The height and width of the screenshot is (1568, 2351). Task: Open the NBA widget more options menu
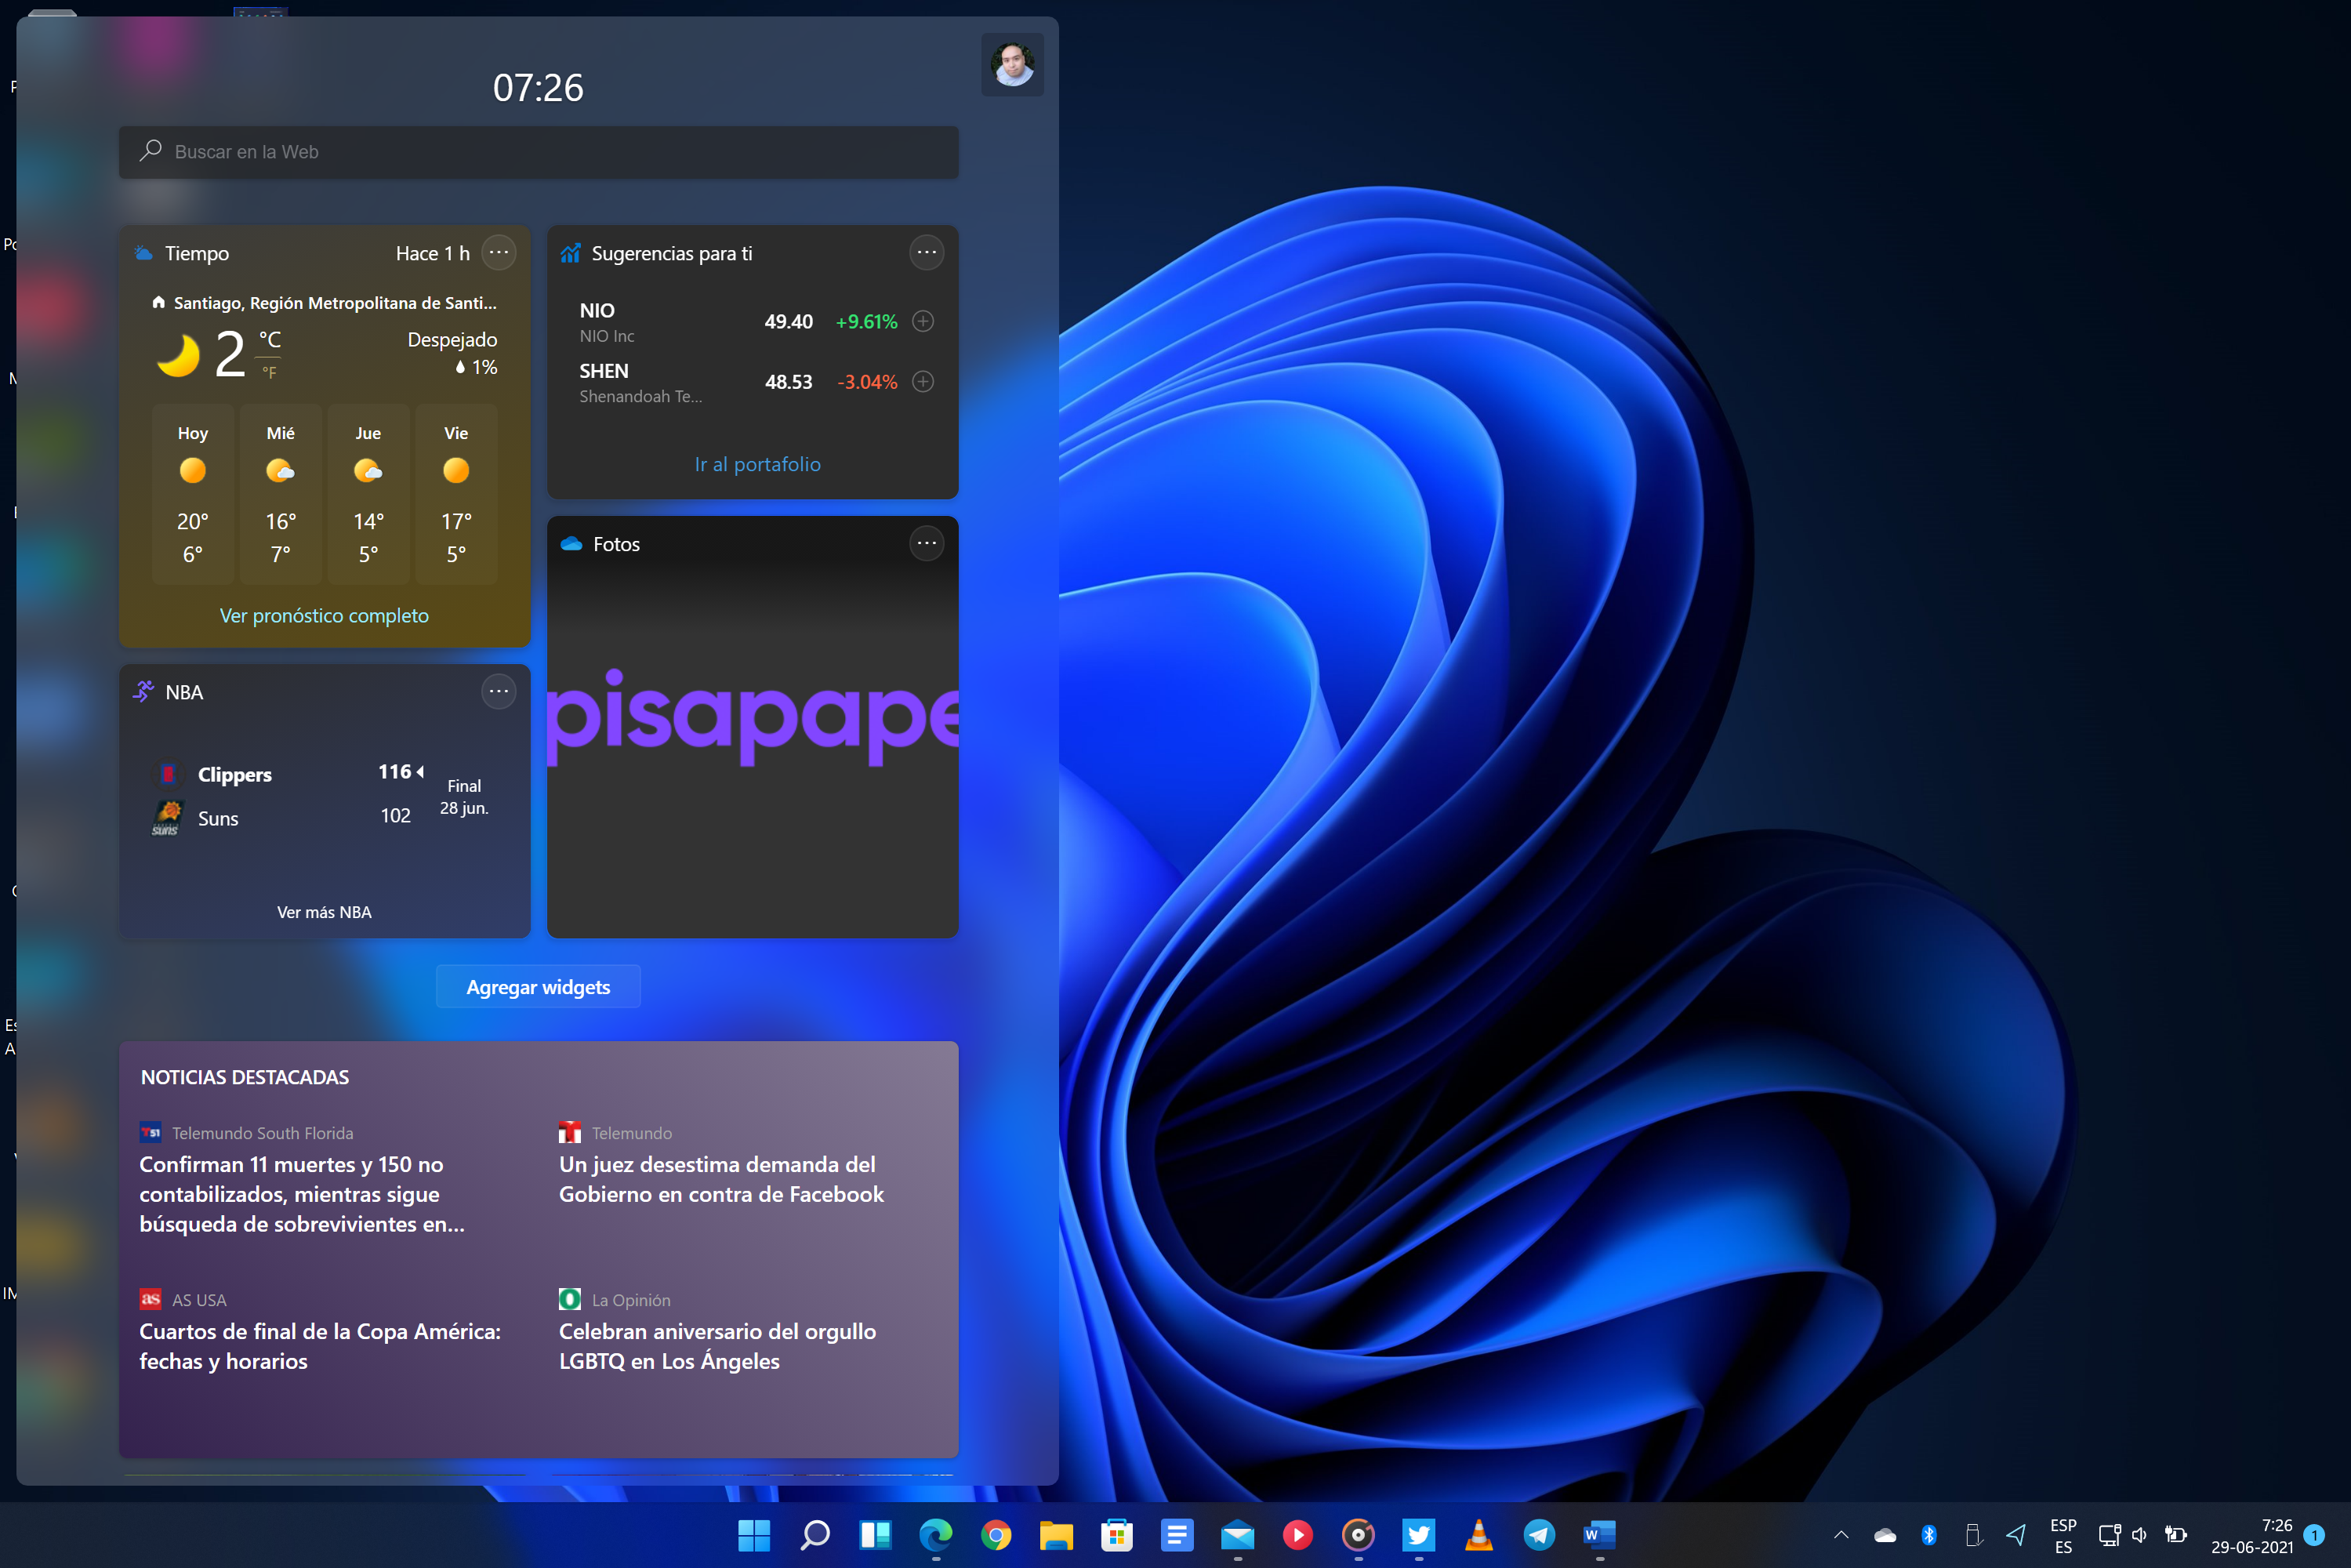pyautogui.click(x=498, y=691)
